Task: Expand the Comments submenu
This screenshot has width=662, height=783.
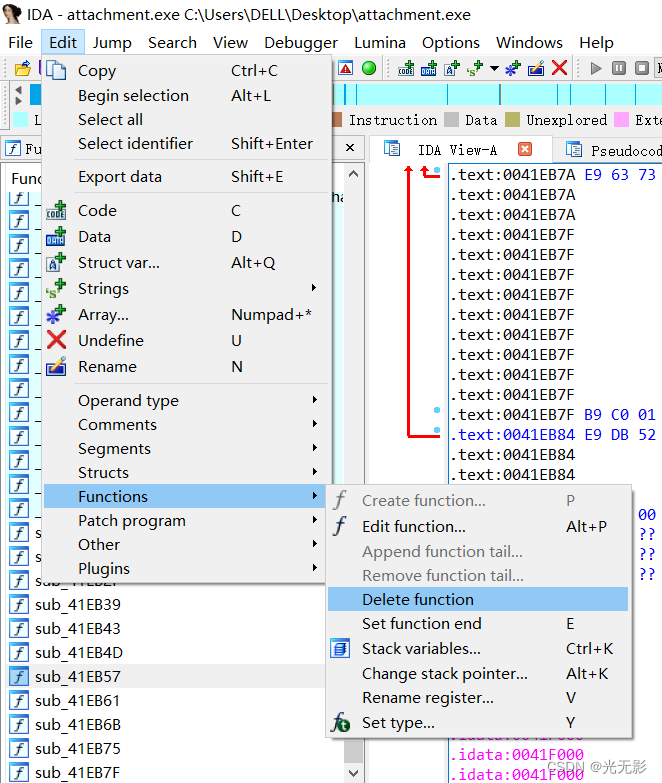Action: (314, 423)
